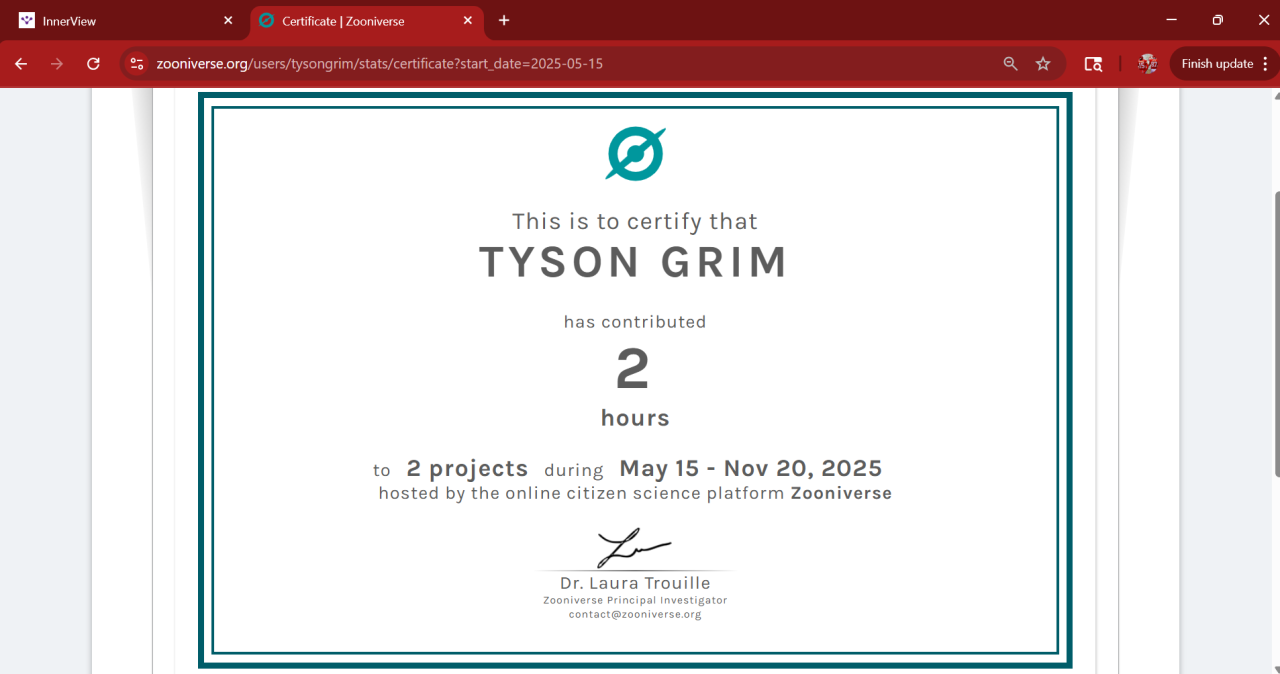This screenshot has height=674, width=1280.
Task: Click the TYSON GRIM name text
Action: pyautogui.click(x=634, y=262)
